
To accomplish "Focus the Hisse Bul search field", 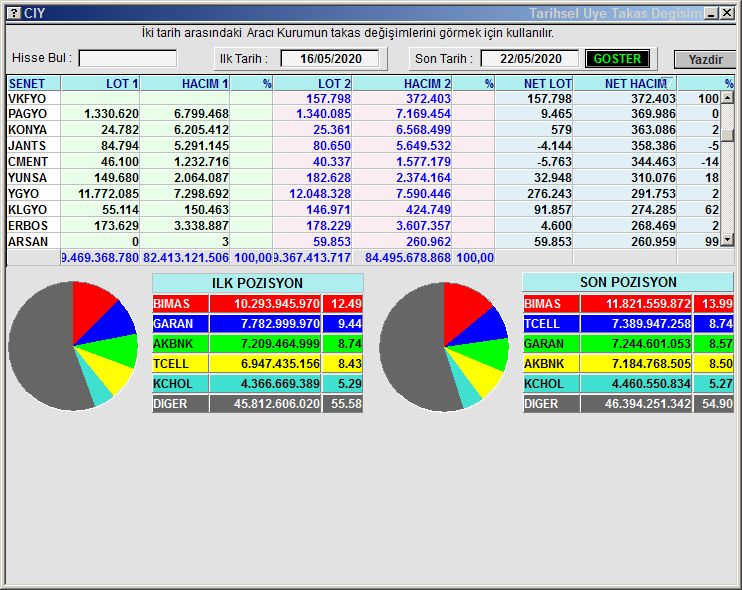I will [128, 59].
